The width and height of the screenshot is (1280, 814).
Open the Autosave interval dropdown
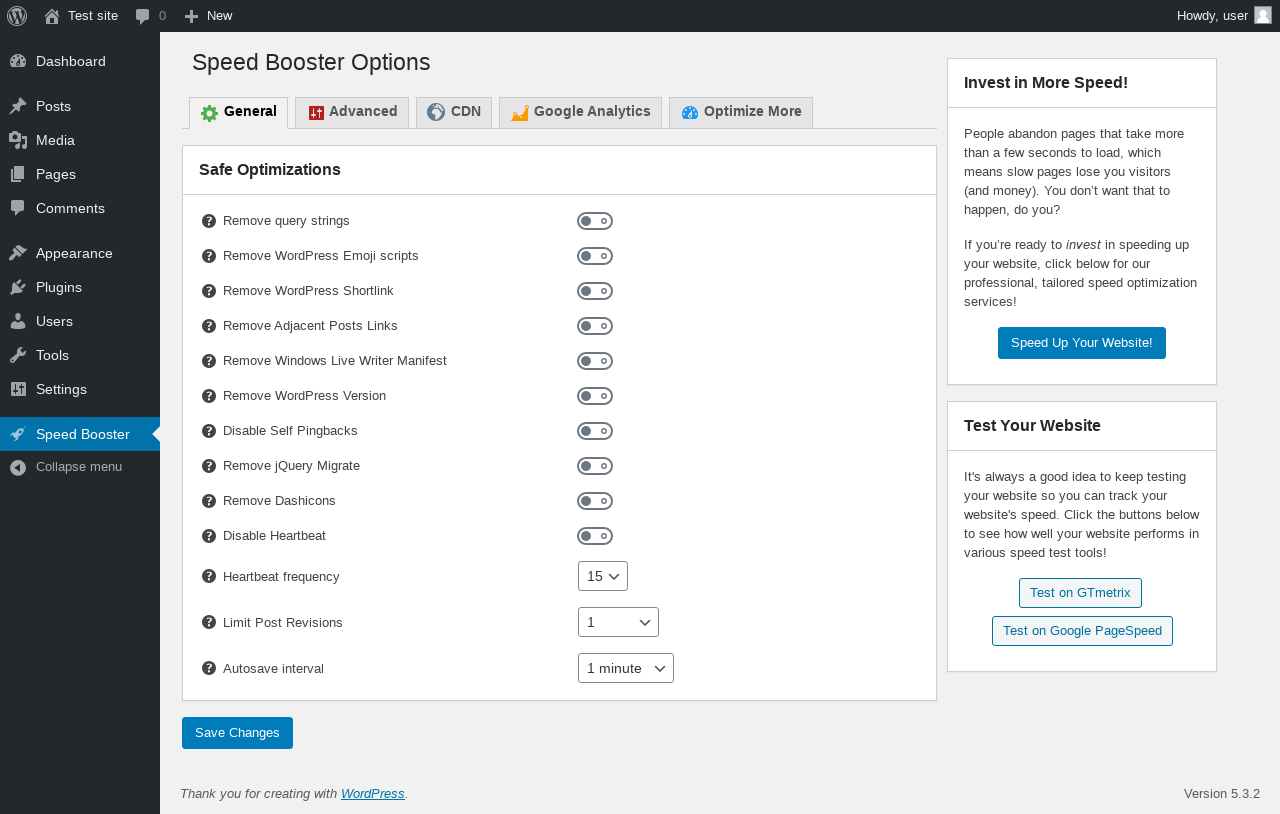click(626, 668)
